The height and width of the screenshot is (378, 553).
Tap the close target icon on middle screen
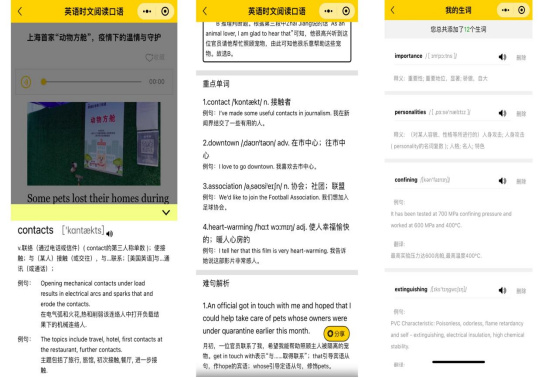[346, 11]
